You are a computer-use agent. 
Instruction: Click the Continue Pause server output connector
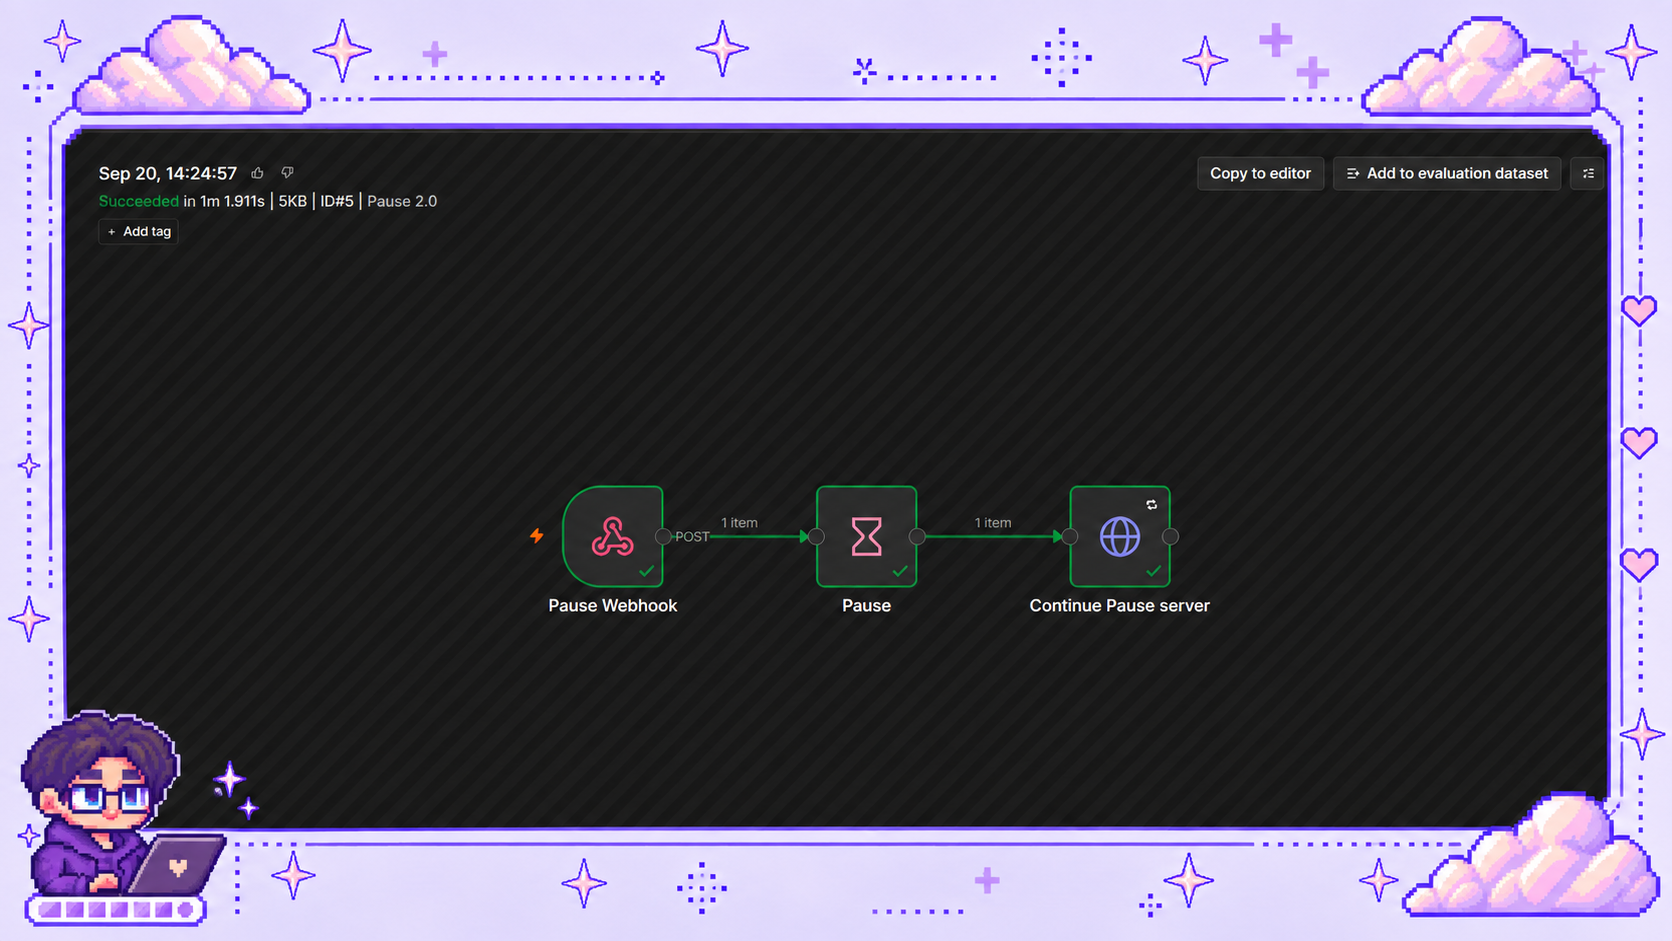[1170, 537]
